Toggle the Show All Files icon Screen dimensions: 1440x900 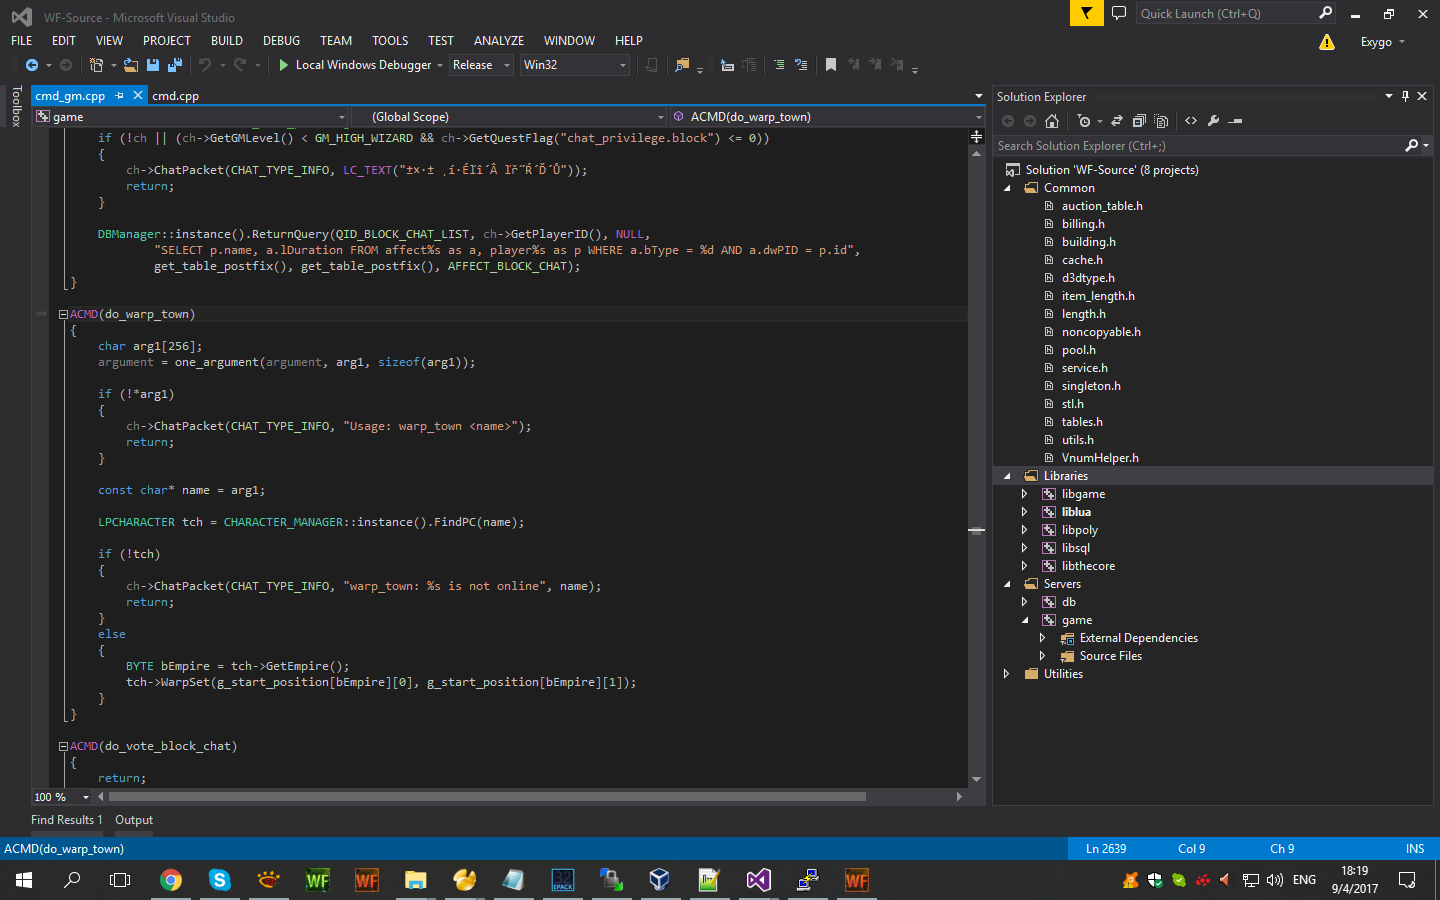point(1161,121)
